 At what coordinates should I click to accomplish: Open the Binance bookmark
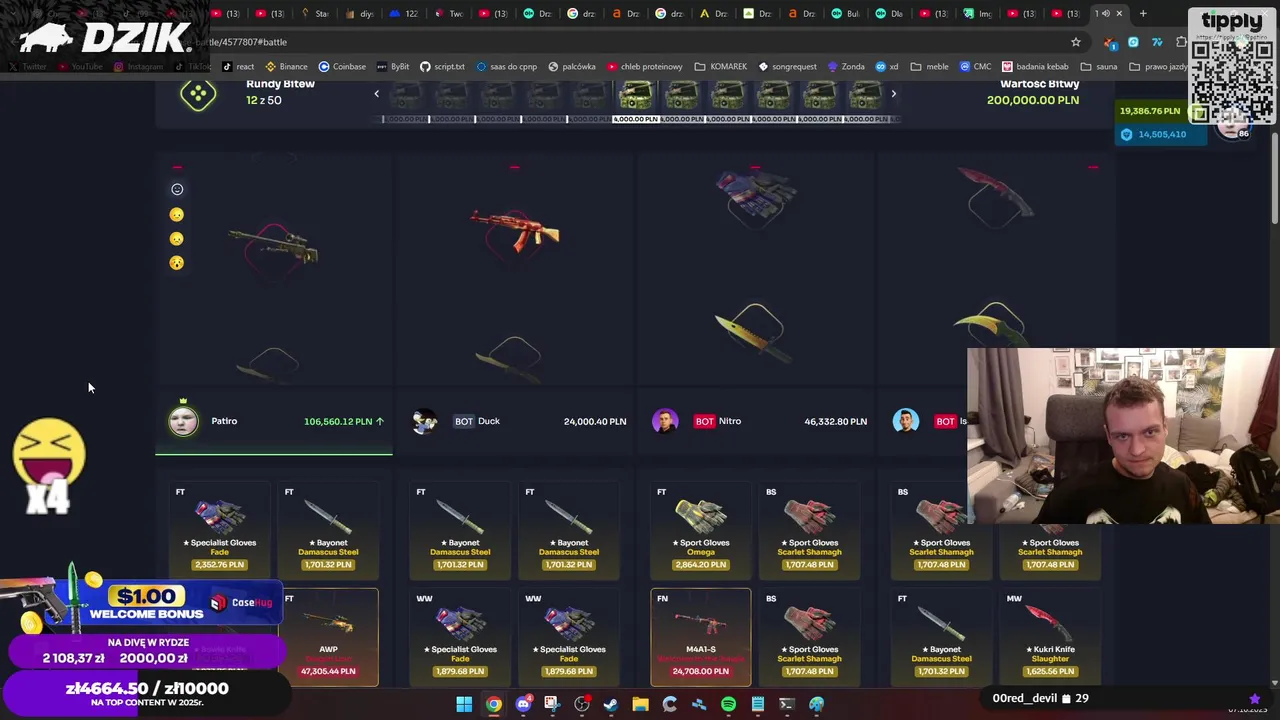click(x=286, y=66)
